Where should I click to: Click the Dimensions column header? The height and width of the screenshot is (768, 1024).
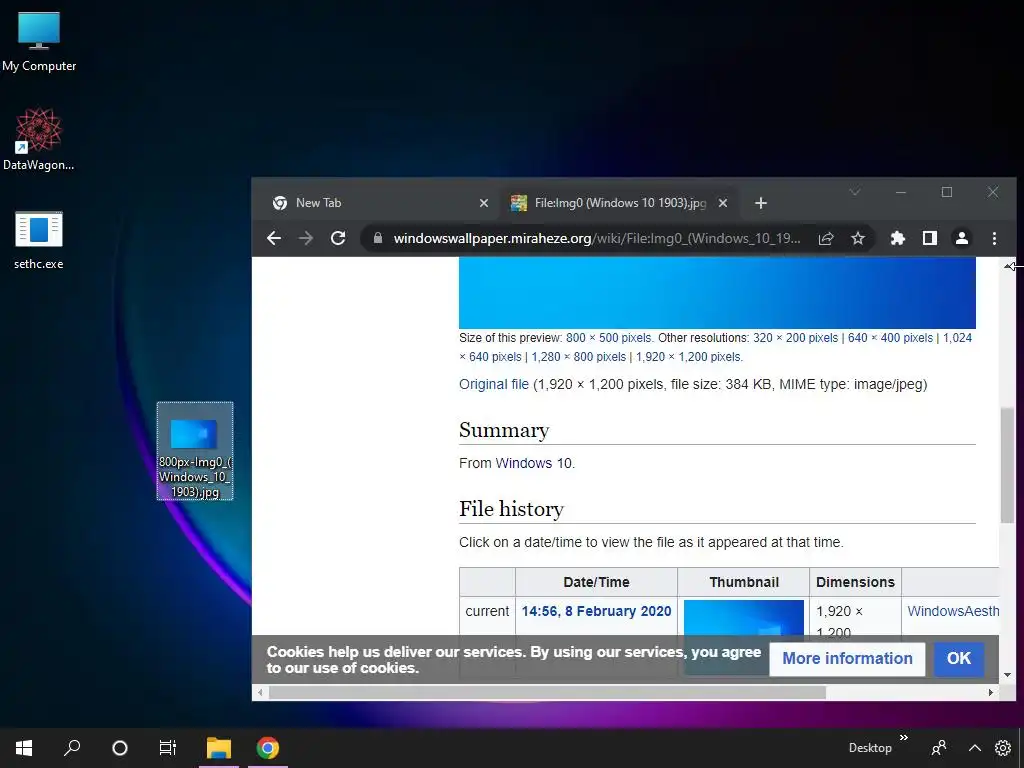[855, 582]
